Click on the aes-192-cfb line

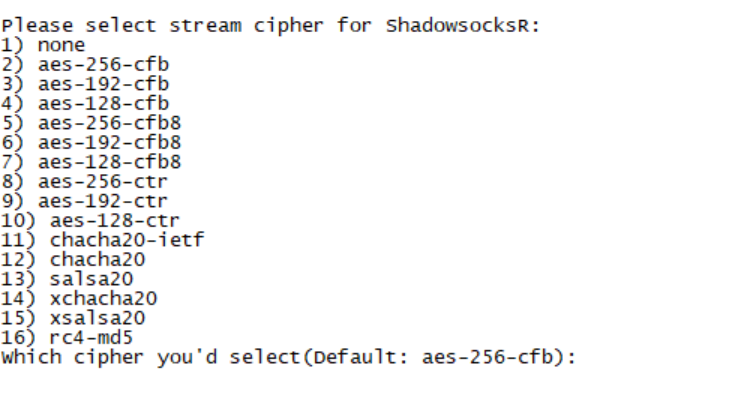pos(85,84)
